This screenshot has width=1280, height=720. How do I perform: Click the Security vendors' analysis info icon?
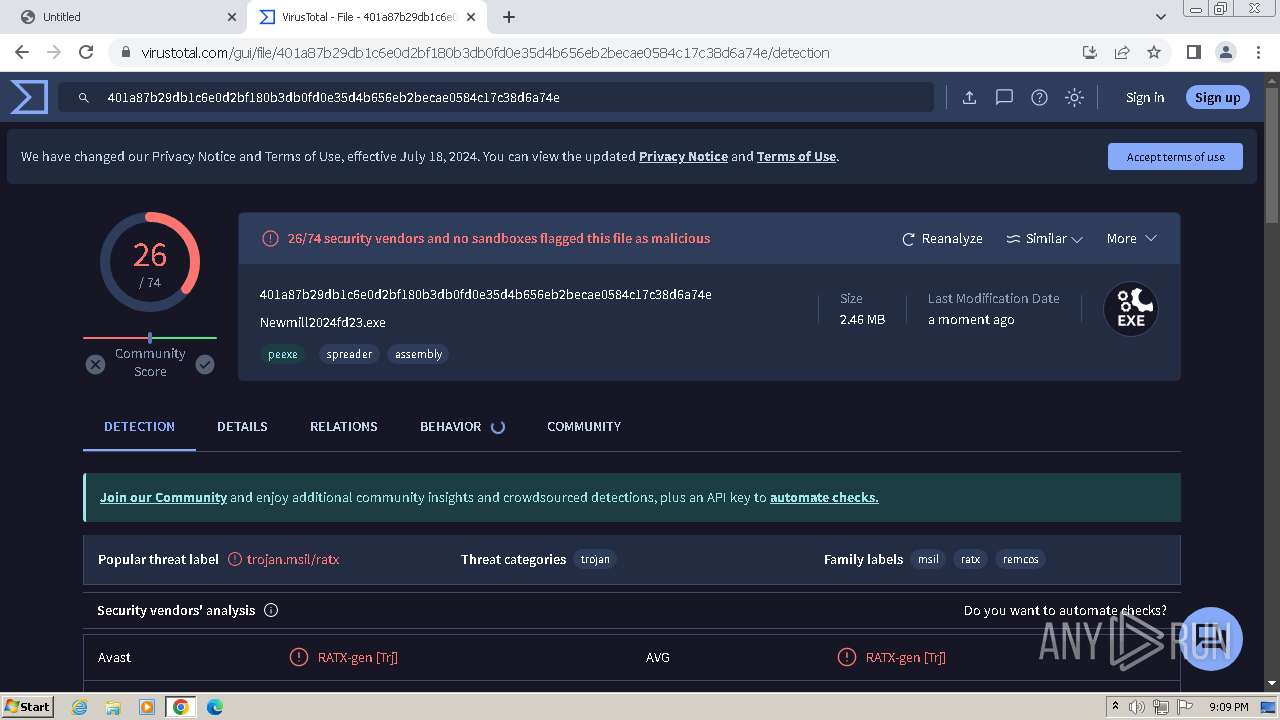pos(271,610)
